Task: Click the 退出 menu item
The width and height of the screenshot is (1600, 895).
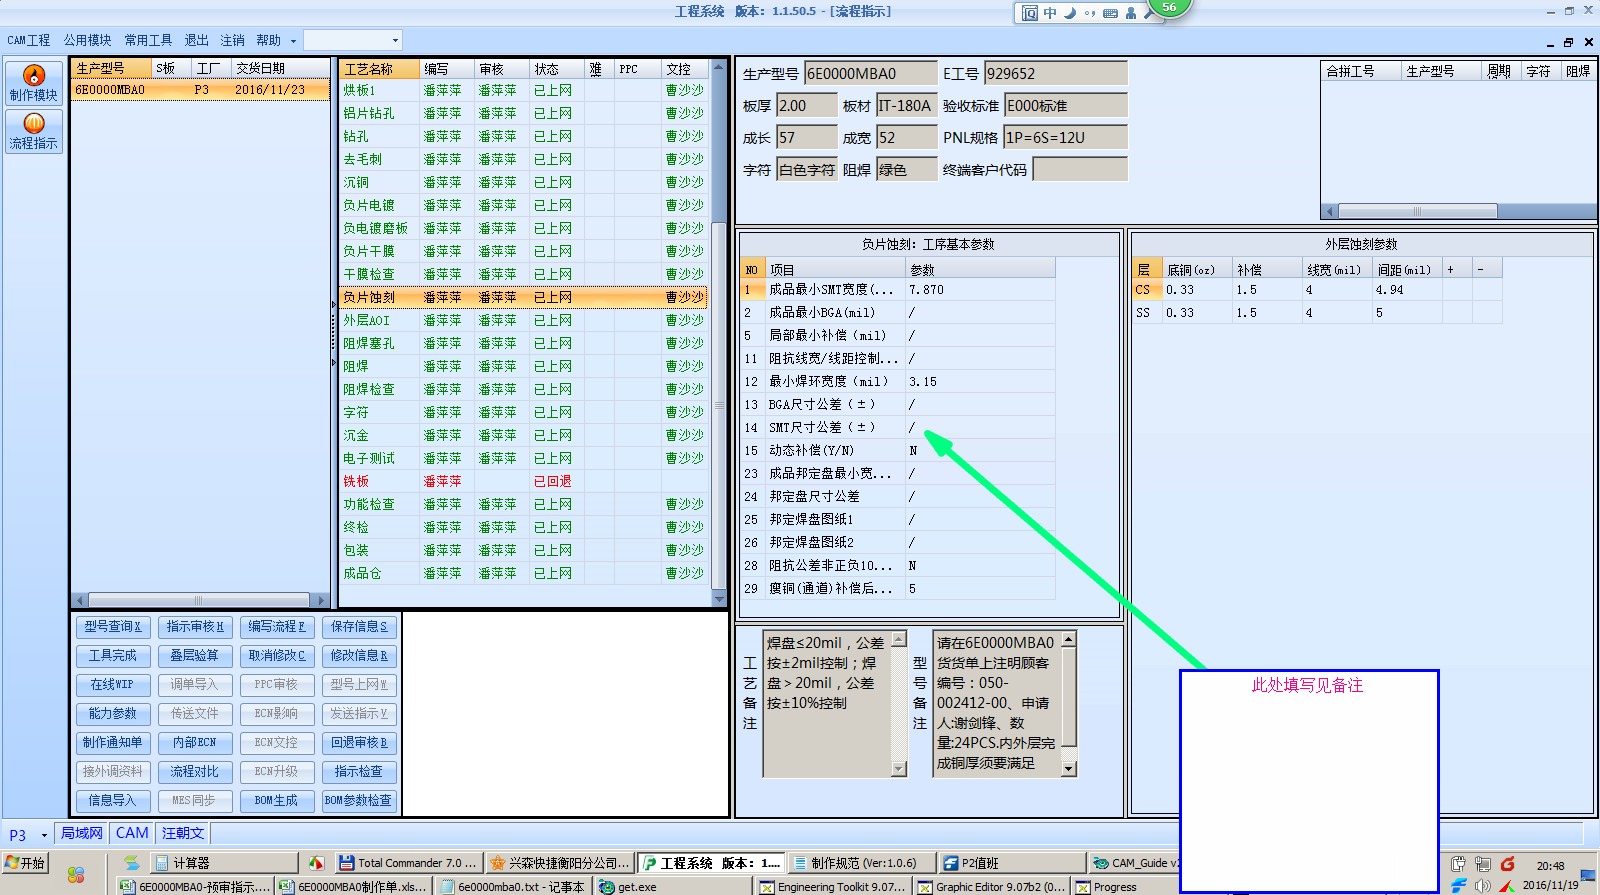Action: pos(196,40)
